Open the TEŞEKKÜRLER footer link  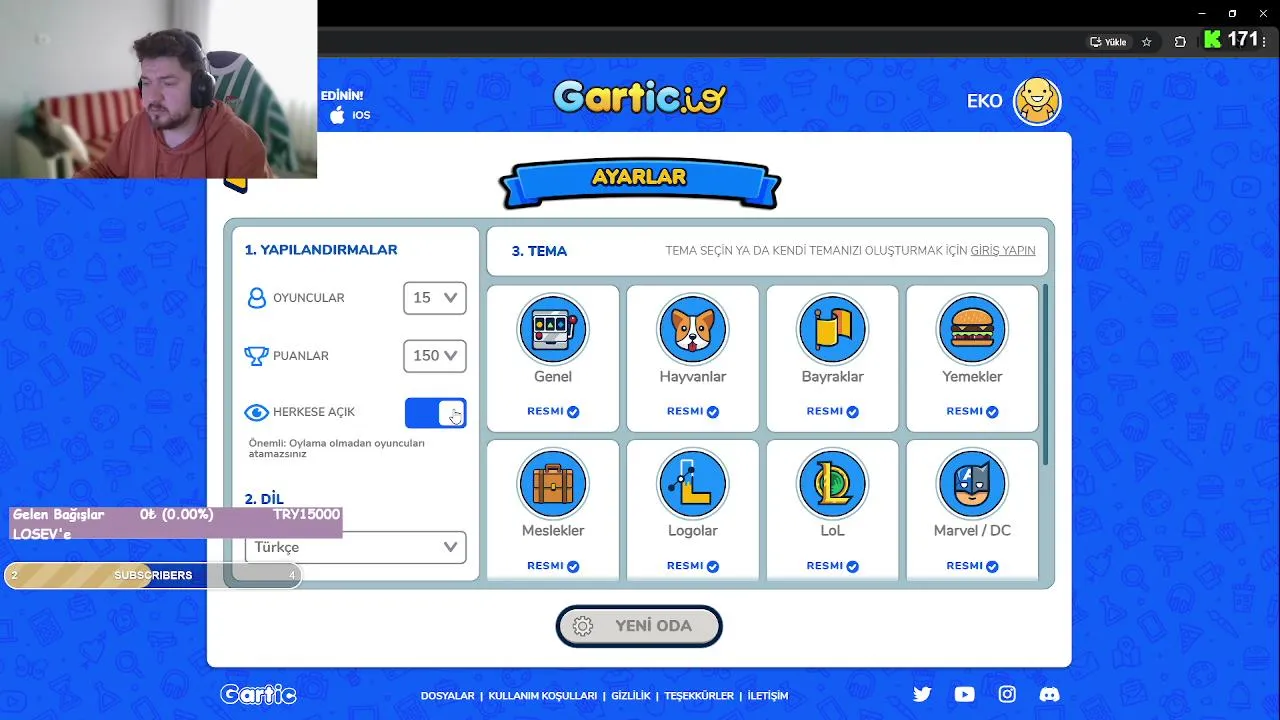click(x=699, y=696)
